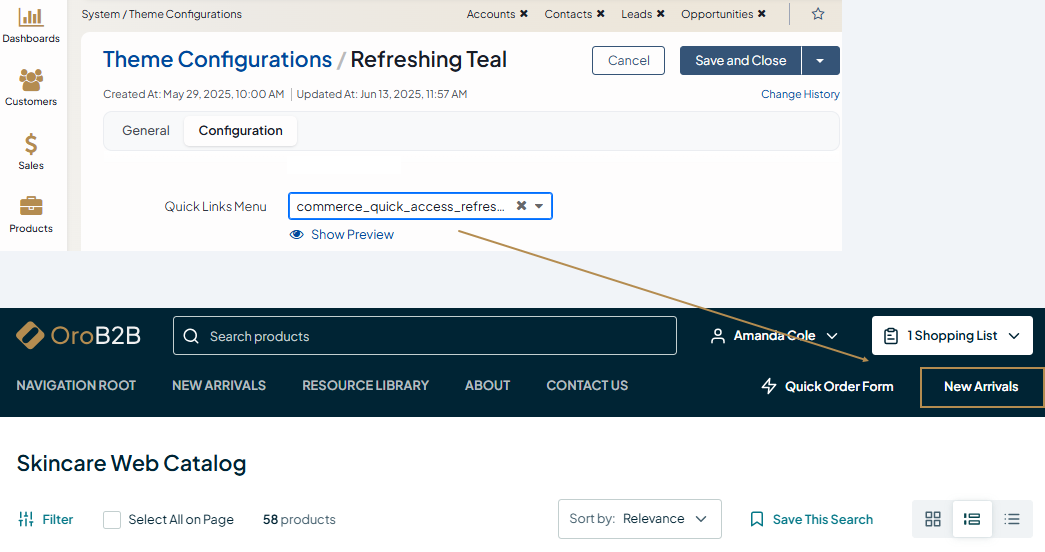Switch to the General tab
Screen dimensions: 1045x552
coord(146,131)
